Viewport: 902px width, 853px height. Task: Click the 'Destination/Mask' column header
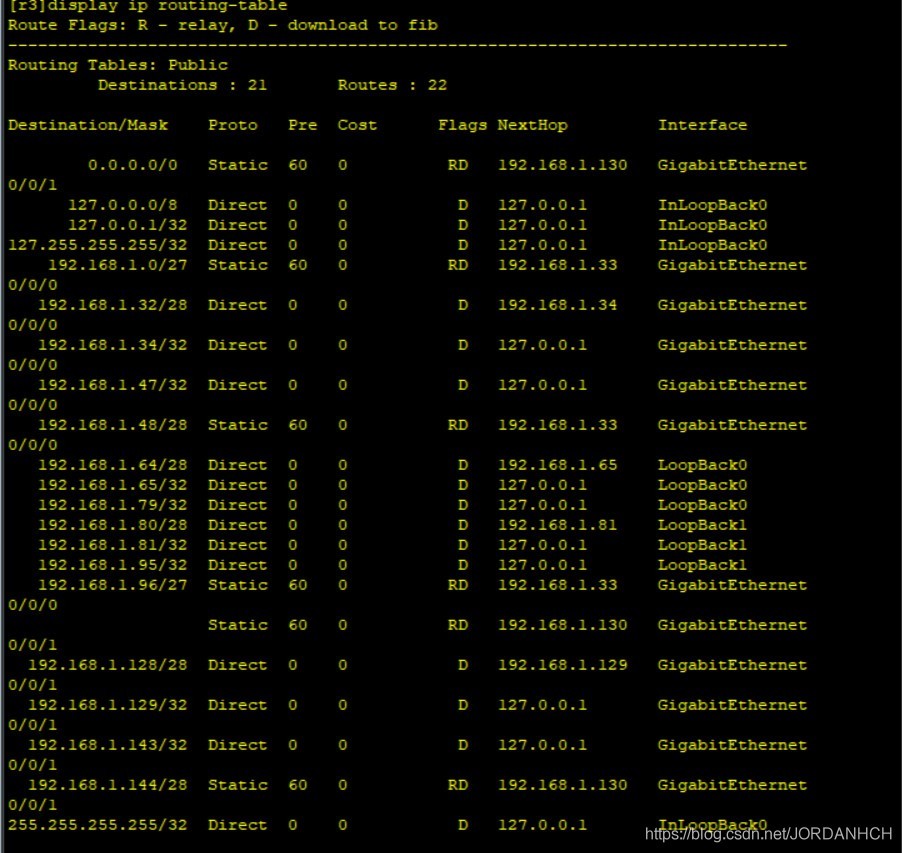click(88, 125)
